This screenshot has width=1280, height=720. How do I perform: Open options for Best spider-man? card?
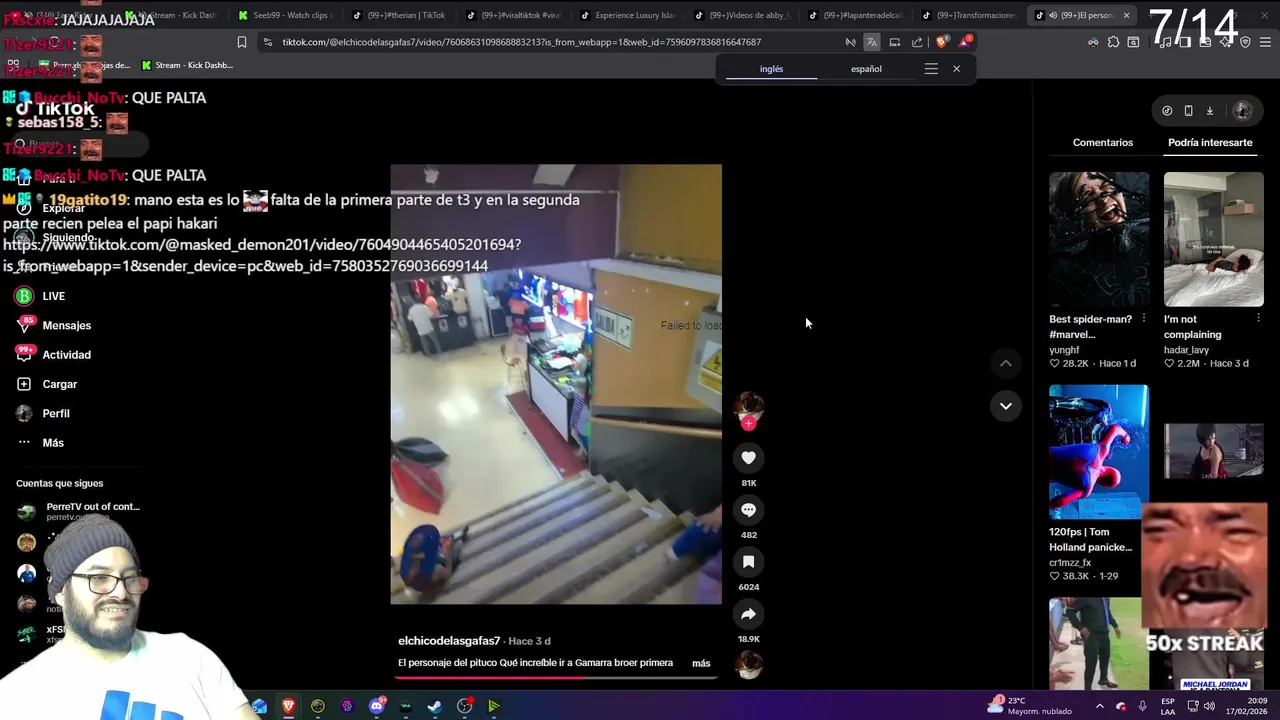[x=1143, y=319]
